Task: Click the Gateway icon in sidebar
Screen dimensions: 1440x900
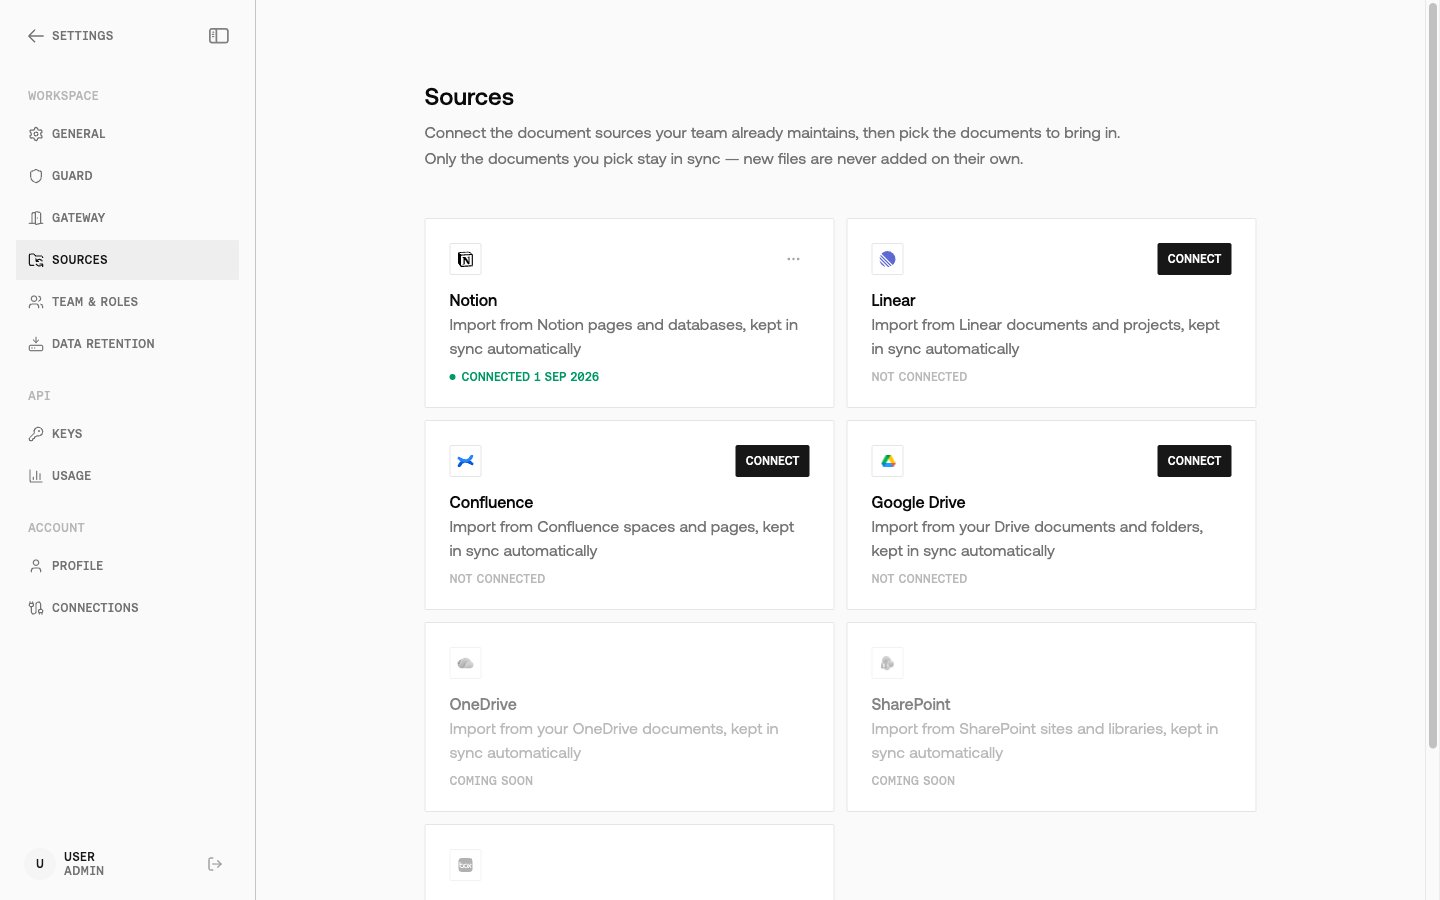Action: (x=36, y=218)
